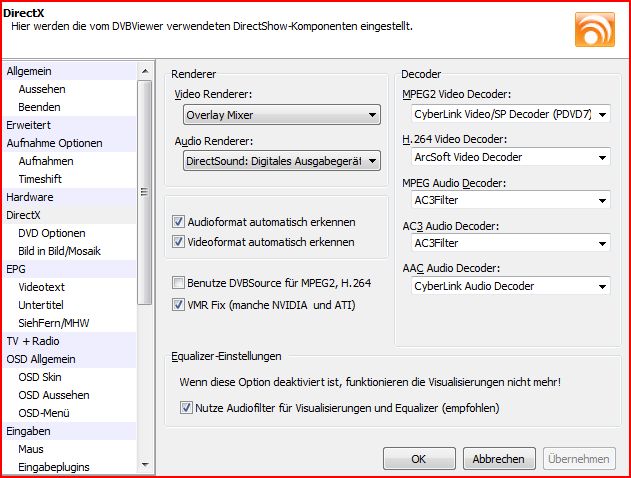Enable Benutze DVBSource für MPEG2, H.264
Image resolution: width=631 pixels, height=478 pixels.
[178, 283]
